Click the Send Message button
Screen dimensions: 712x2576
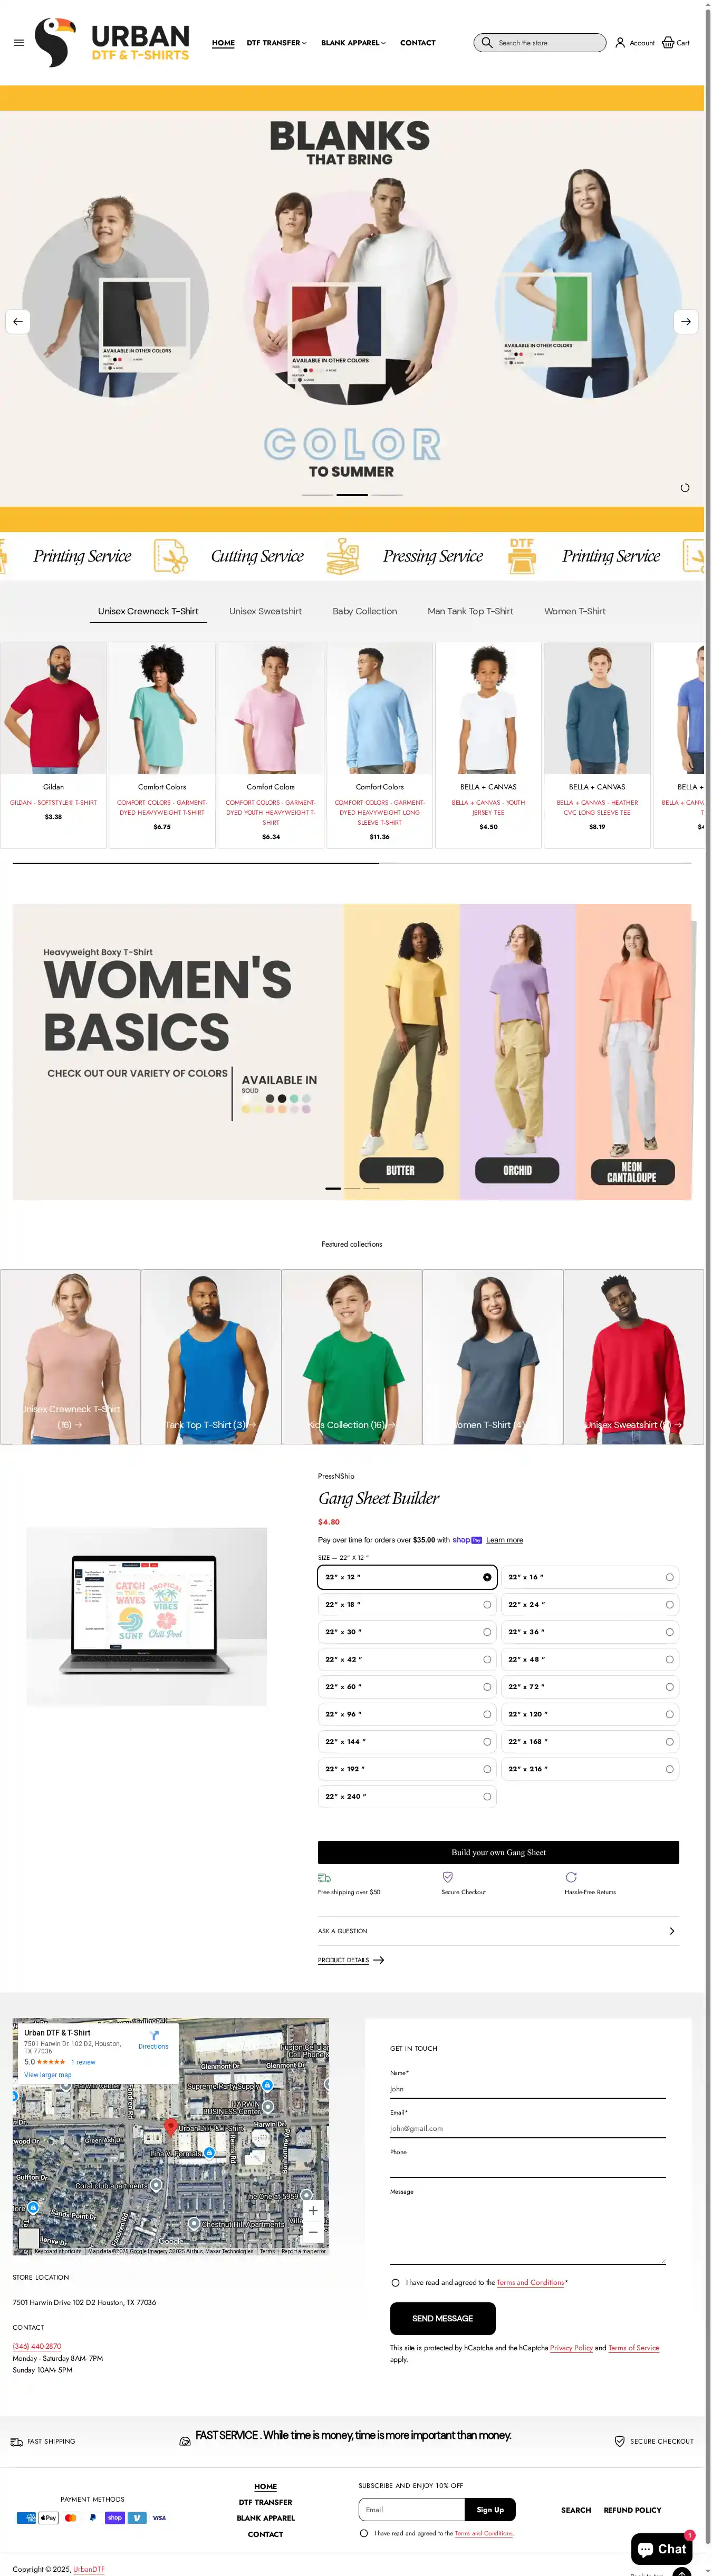click(x=443, y=2318)
